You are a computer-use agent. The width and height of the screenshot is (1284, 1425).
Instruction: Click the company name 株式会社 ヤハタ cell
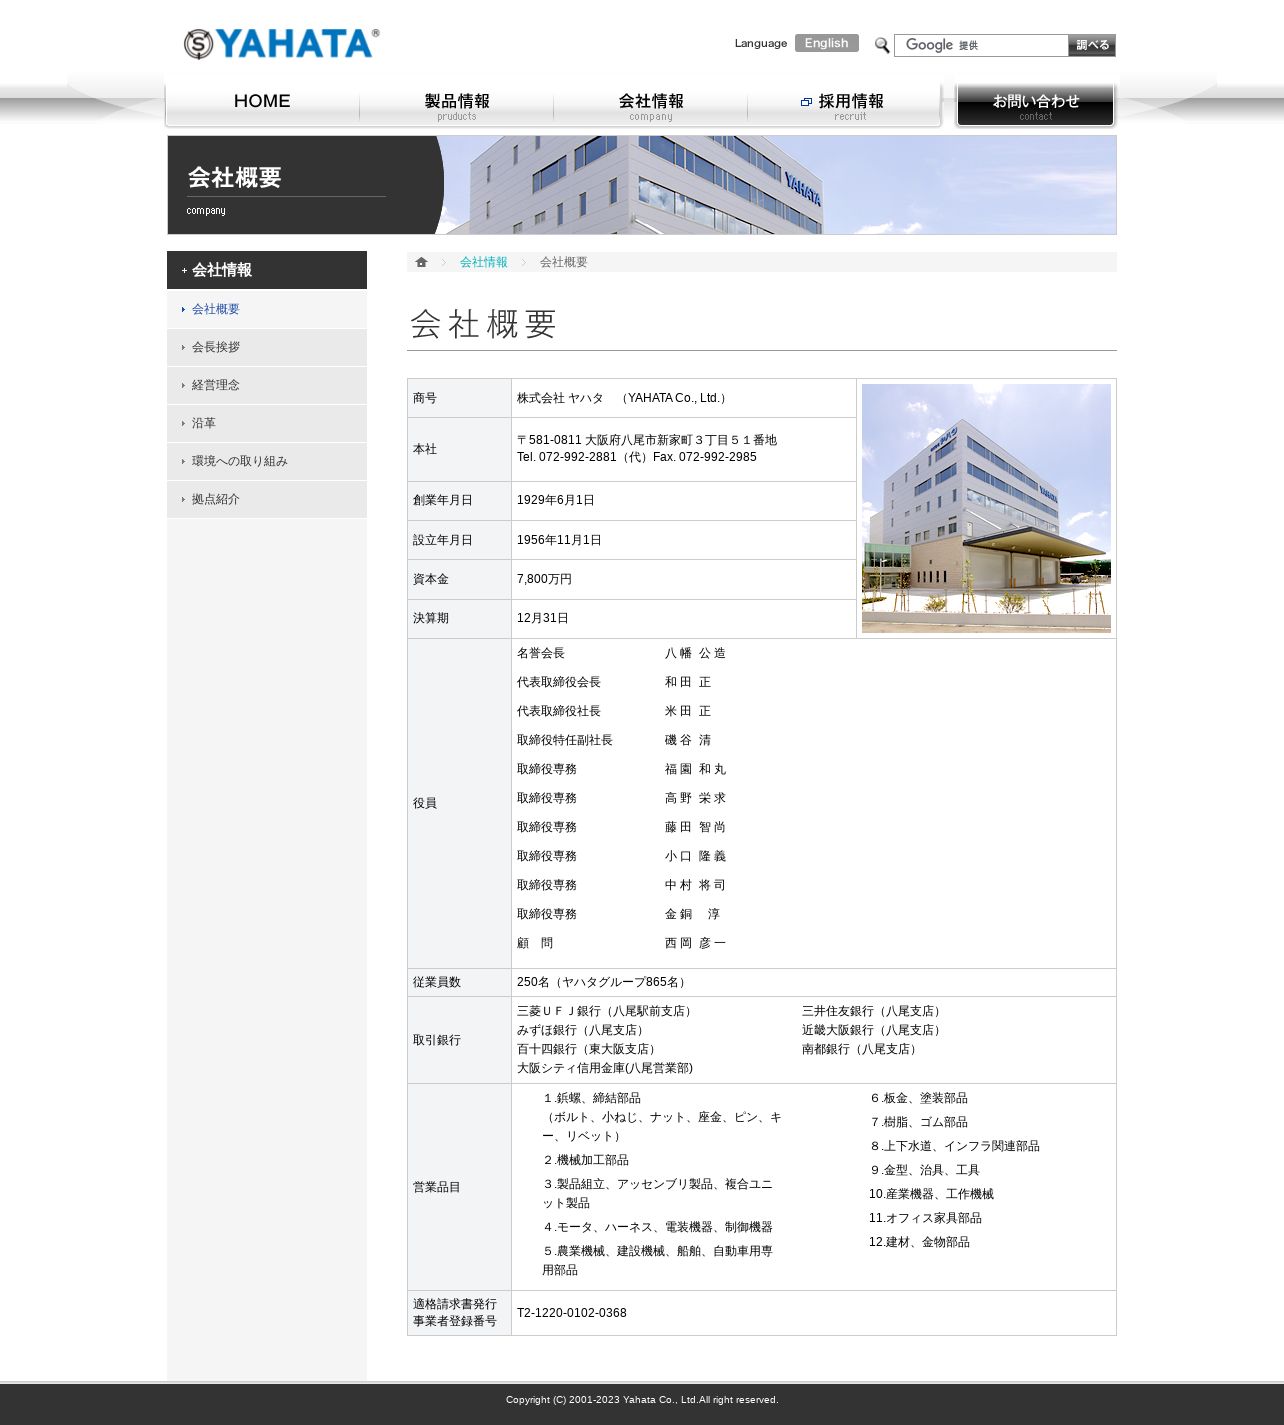pyautogui.click(x=684, y=398)
